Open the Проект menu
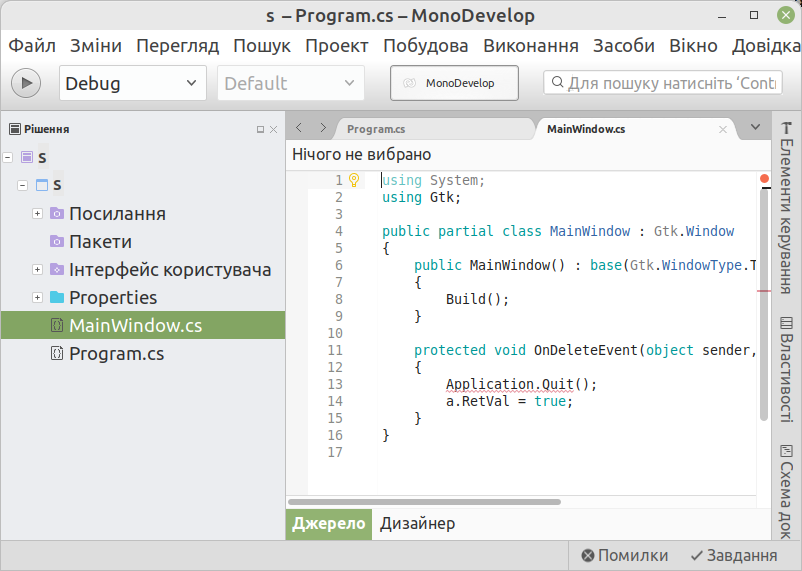The width and height of the screenshot is (802, 571). [337, 46]
